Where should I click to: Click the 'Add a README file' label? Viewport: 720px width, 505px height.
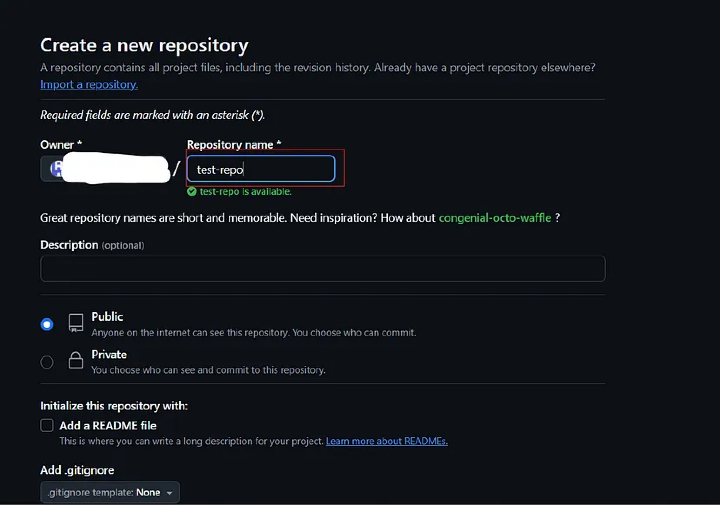pyautogui.click(x=107, y=425)
